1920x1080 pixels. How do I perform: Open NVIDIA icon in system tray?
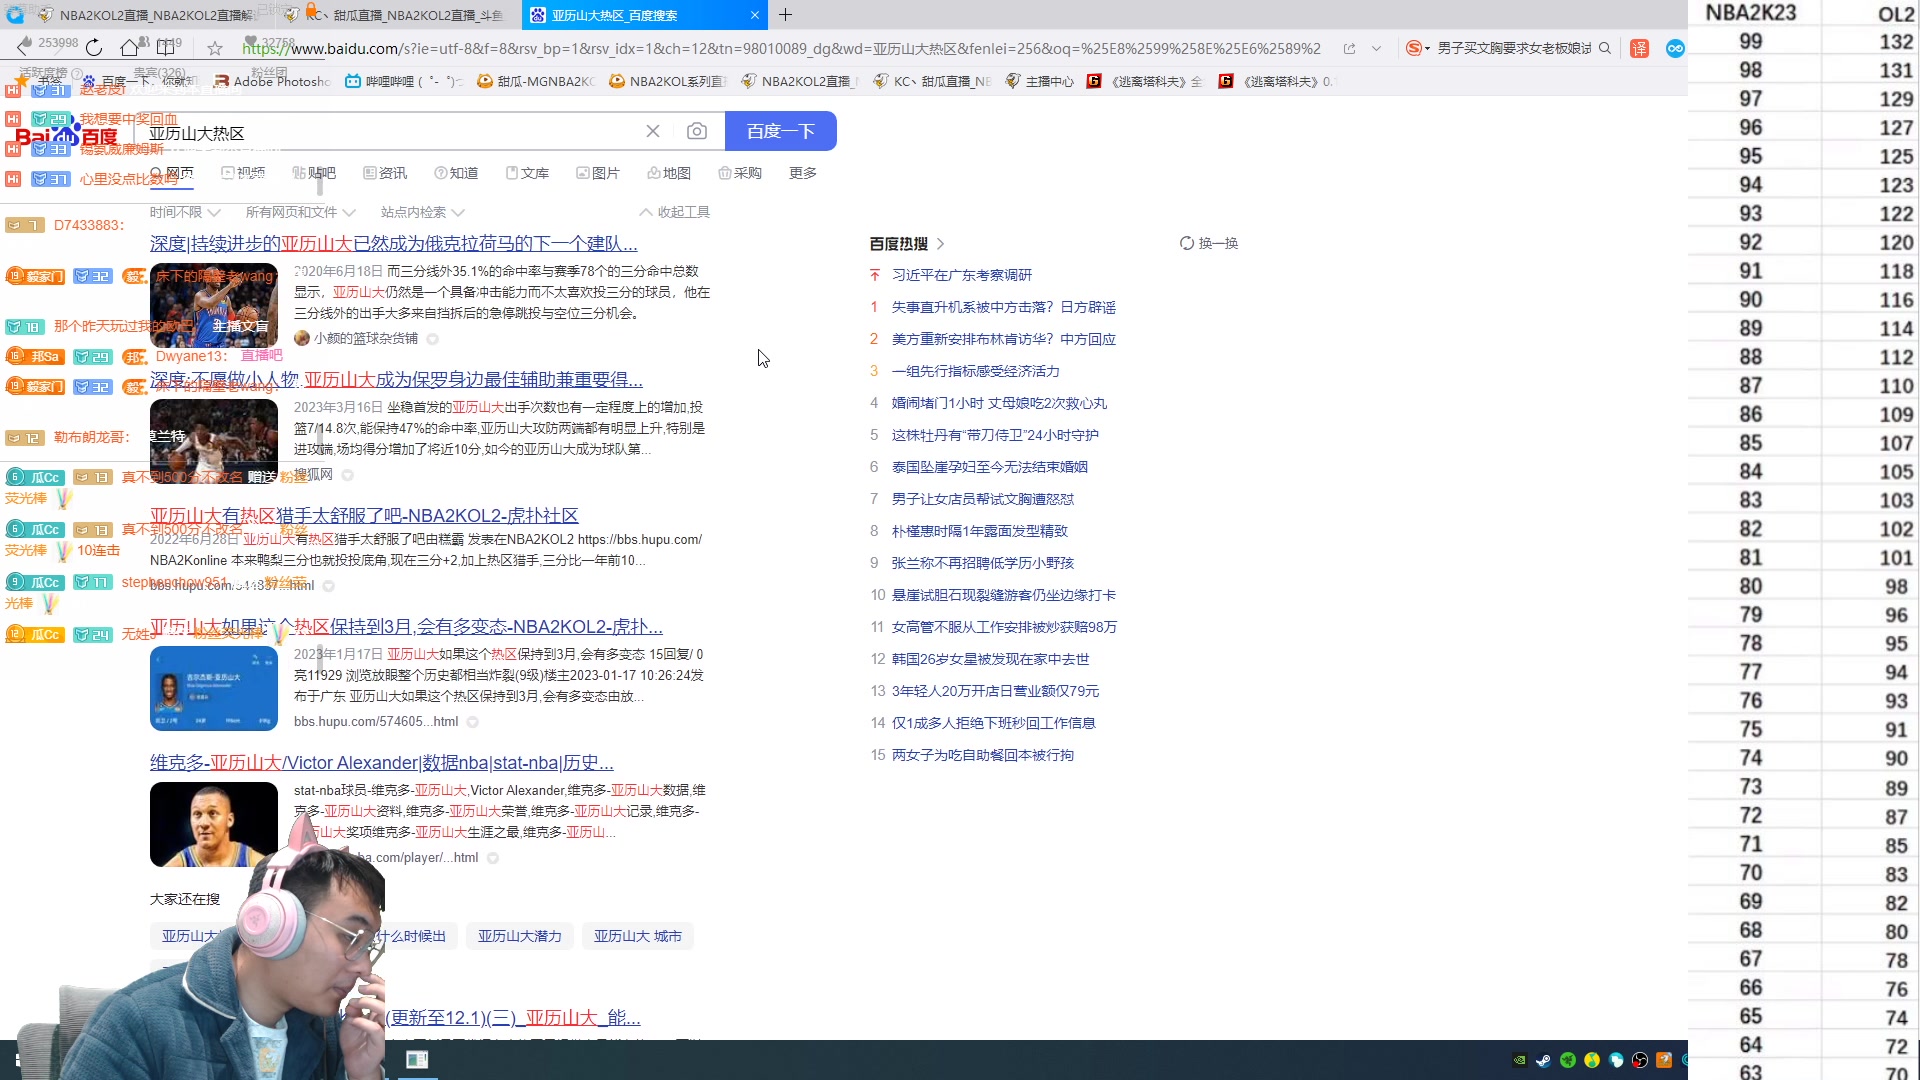click(x=1520, y=1060)
